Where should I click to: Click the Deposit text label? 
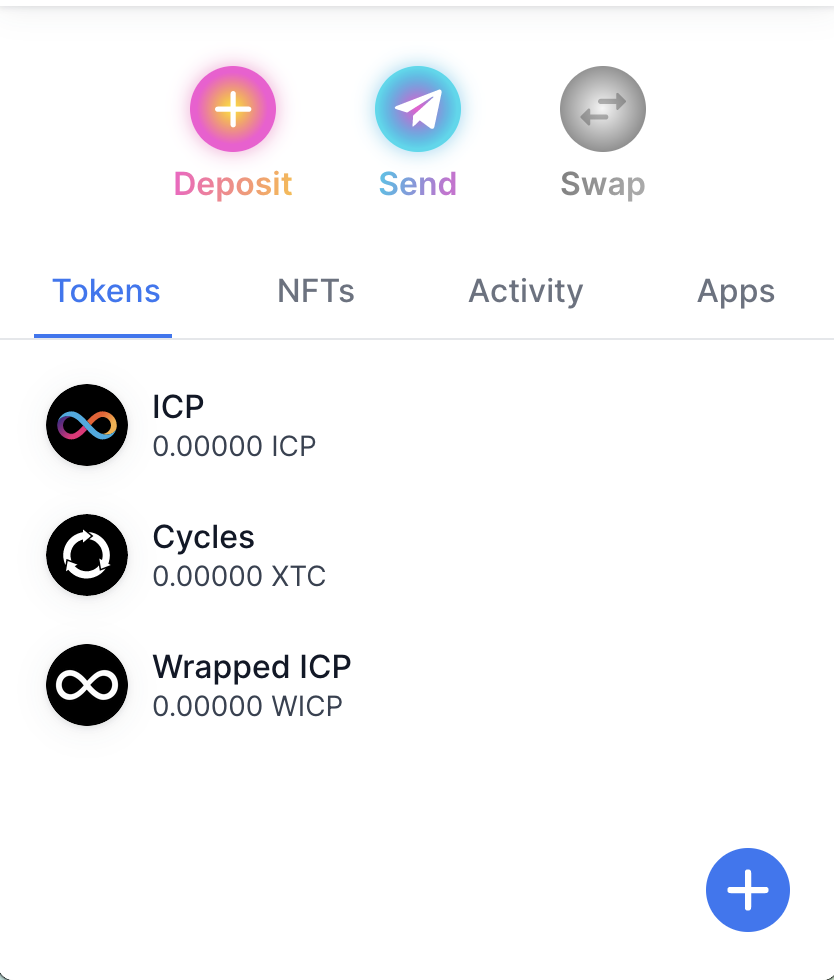tap(233, 184)
